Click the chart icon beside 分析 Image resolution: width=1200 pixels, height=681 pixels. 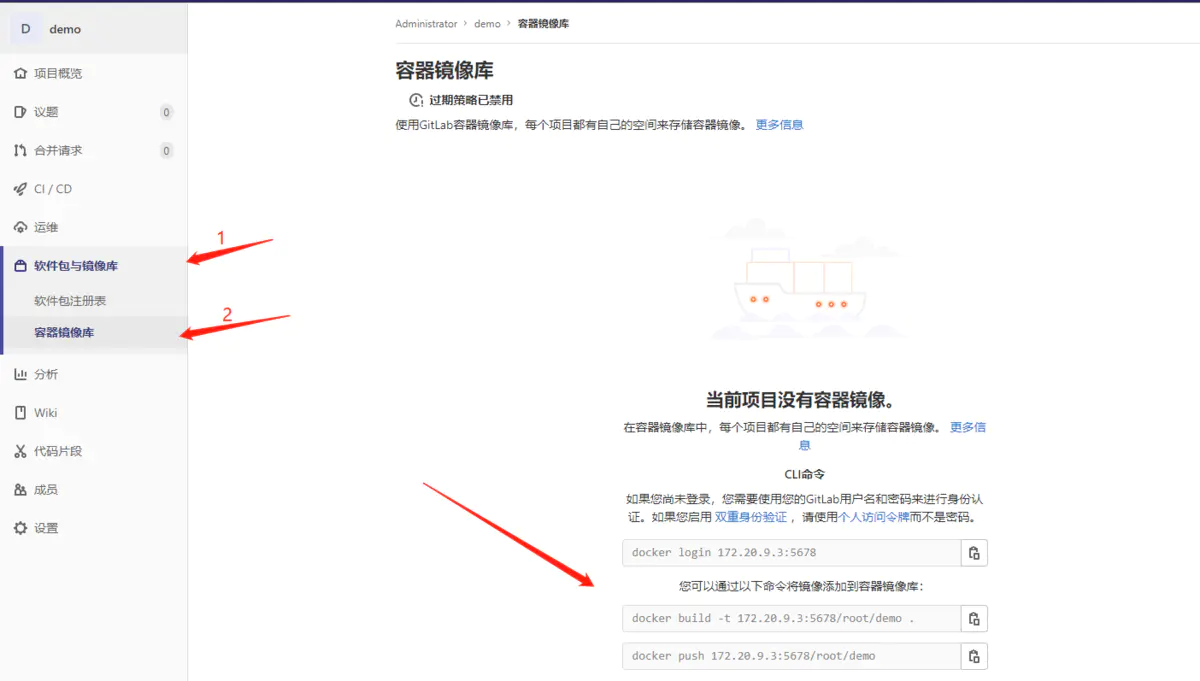tap(20, 374)
